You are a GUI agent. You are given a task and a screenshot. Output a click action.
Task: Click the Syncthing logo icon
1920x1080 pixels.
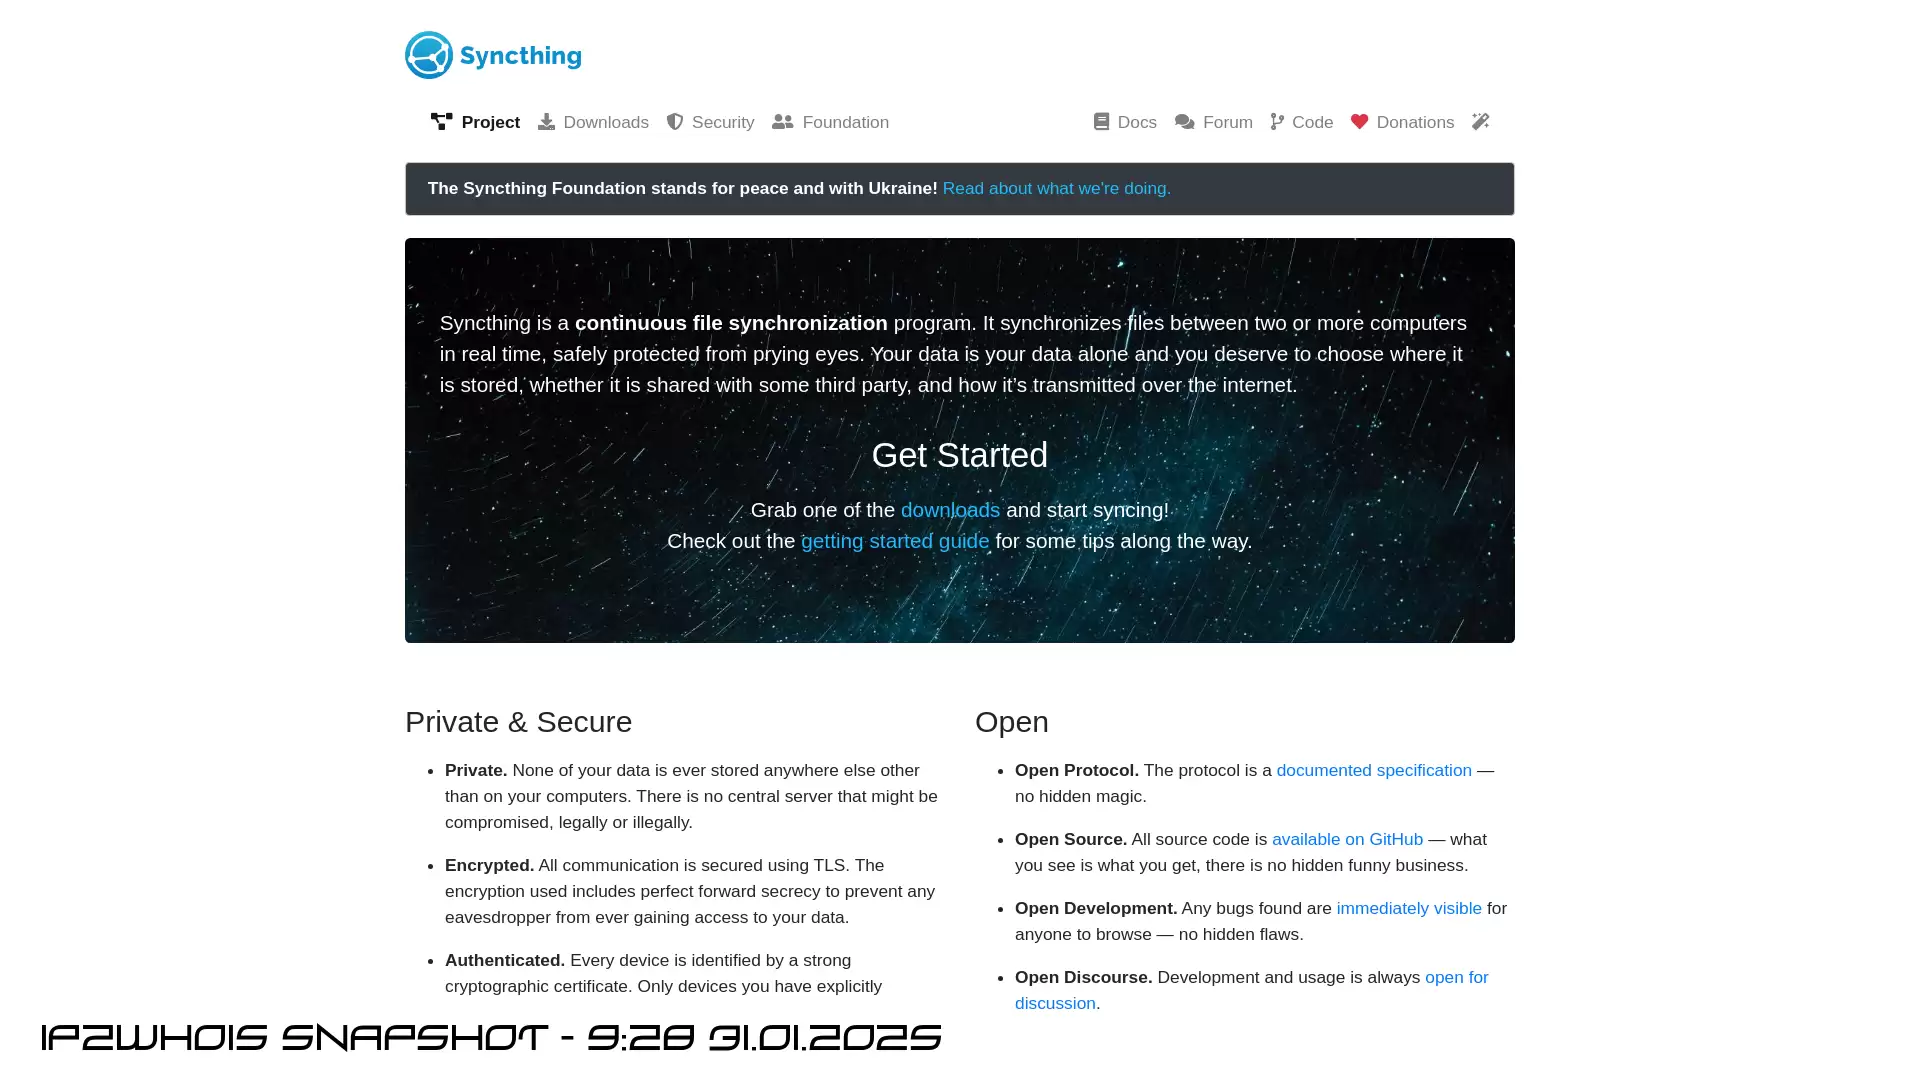(427, 54)
